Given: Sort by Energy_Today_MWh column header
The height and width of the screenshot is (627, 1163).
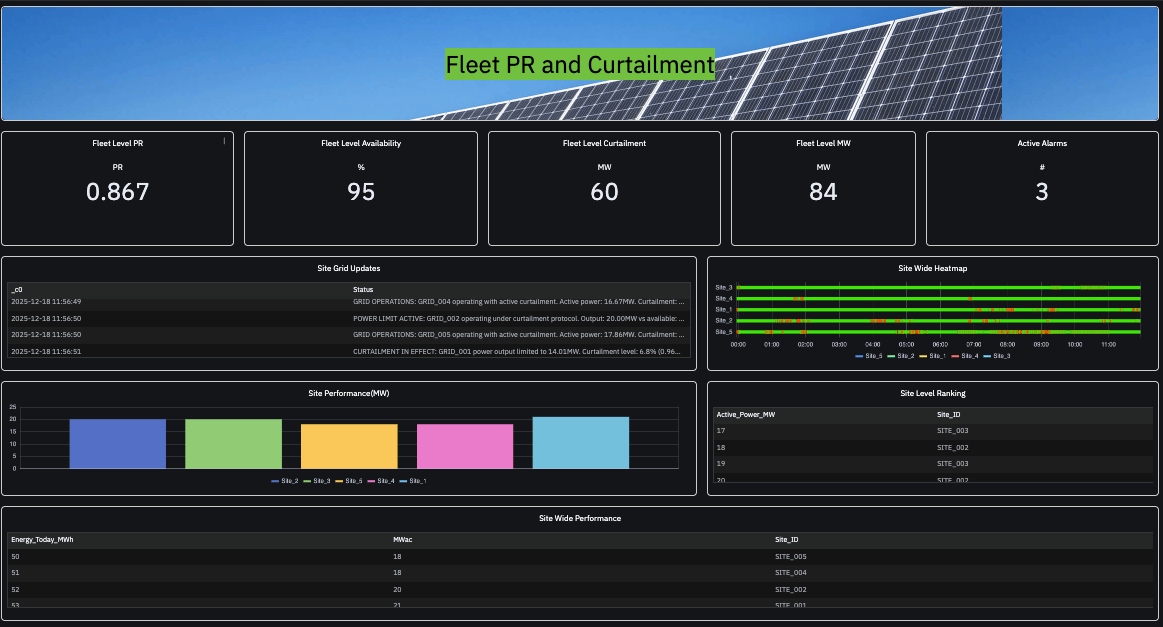Looking at the screenshot, I should click(x=42, y=539).
